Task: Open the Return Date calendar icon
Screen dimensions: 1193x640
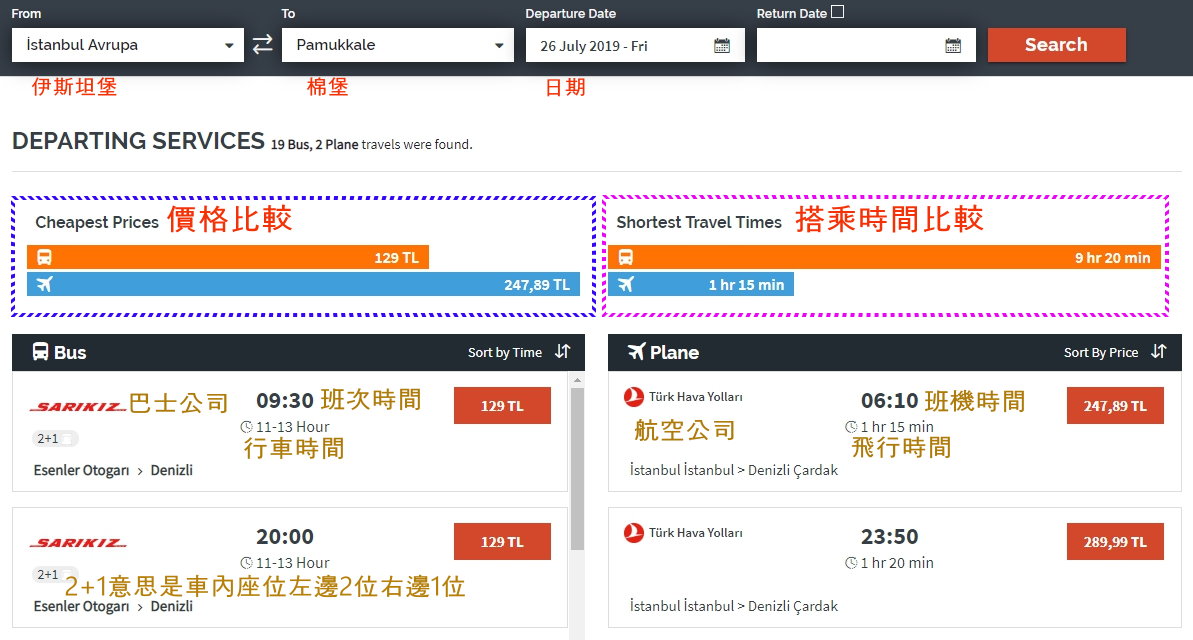Action: click(953, 45)
